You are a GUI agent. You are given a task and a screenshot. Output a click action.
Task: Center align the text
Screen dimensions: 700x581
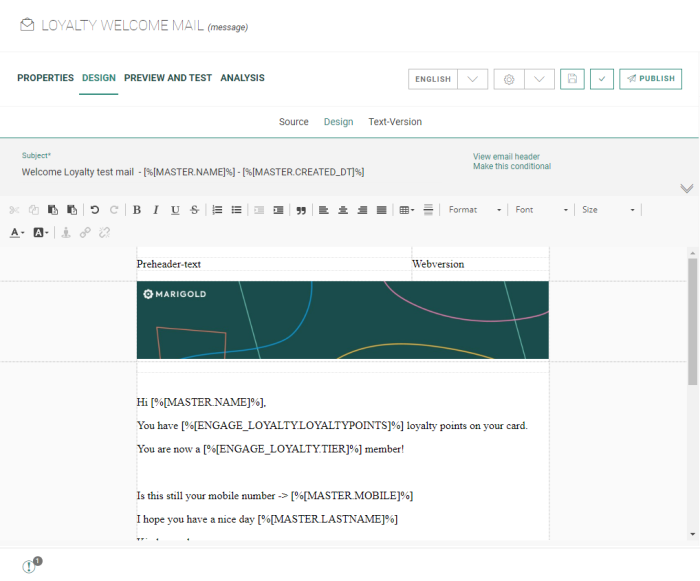point(343,210)
